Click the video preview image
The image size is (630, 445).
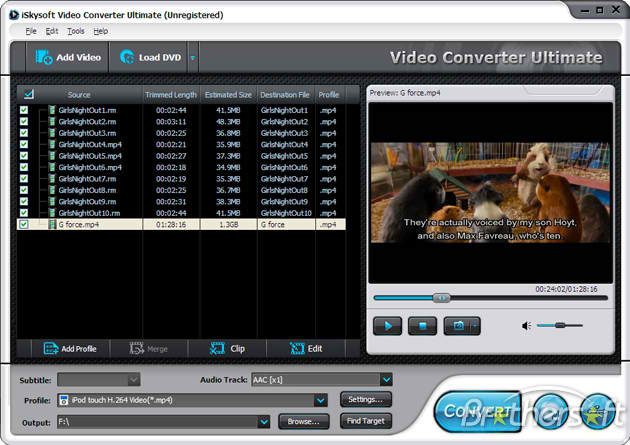click(x=490, y=192)
